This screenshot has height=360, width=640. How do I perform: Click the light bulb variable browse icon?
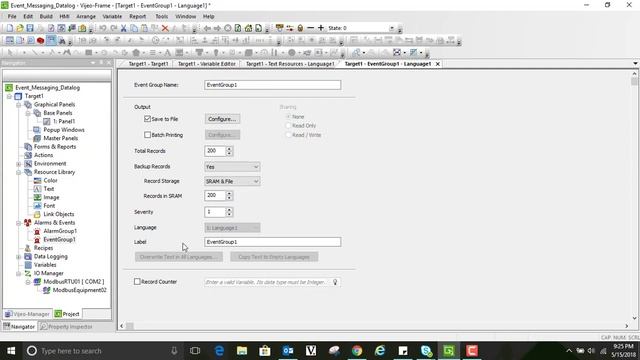point(335,282)
